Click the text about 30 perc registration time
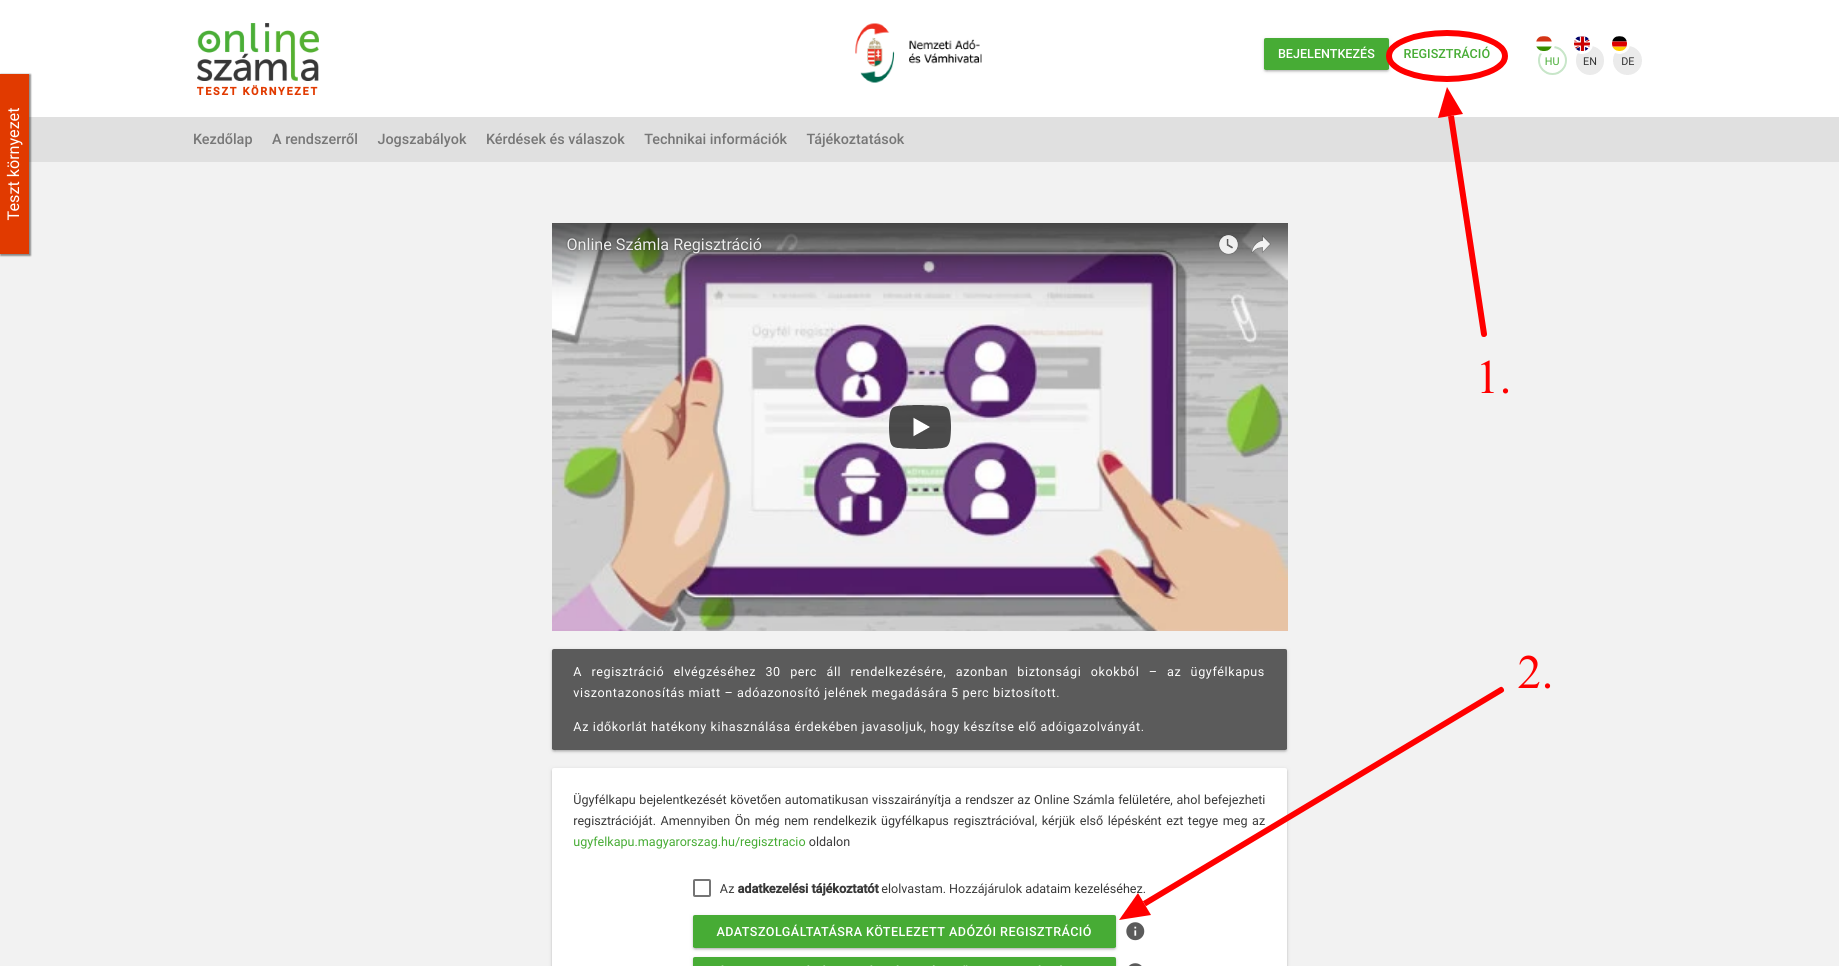Image resolution: width=1839 pixels, height=966 pixels. (x=919, y=682)
